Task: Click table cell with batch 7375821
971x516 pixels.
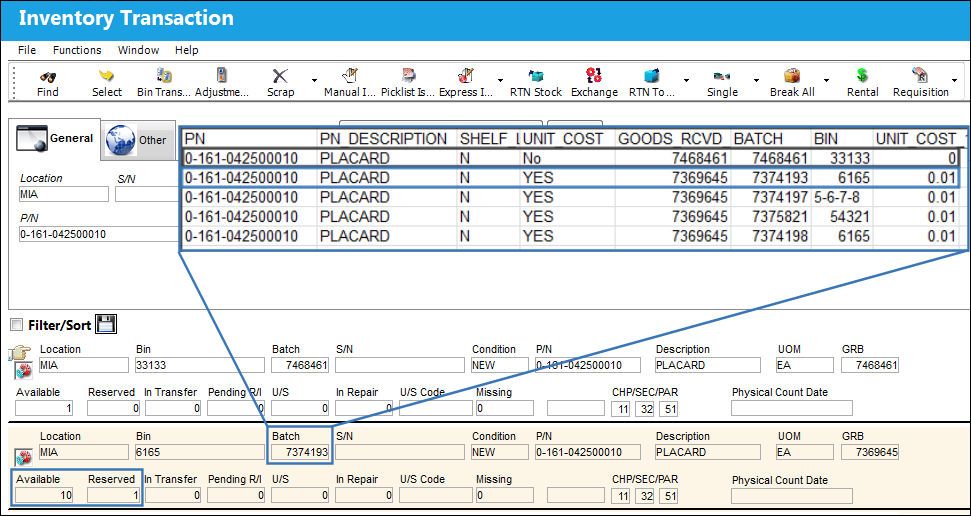Action: [770, 217]
